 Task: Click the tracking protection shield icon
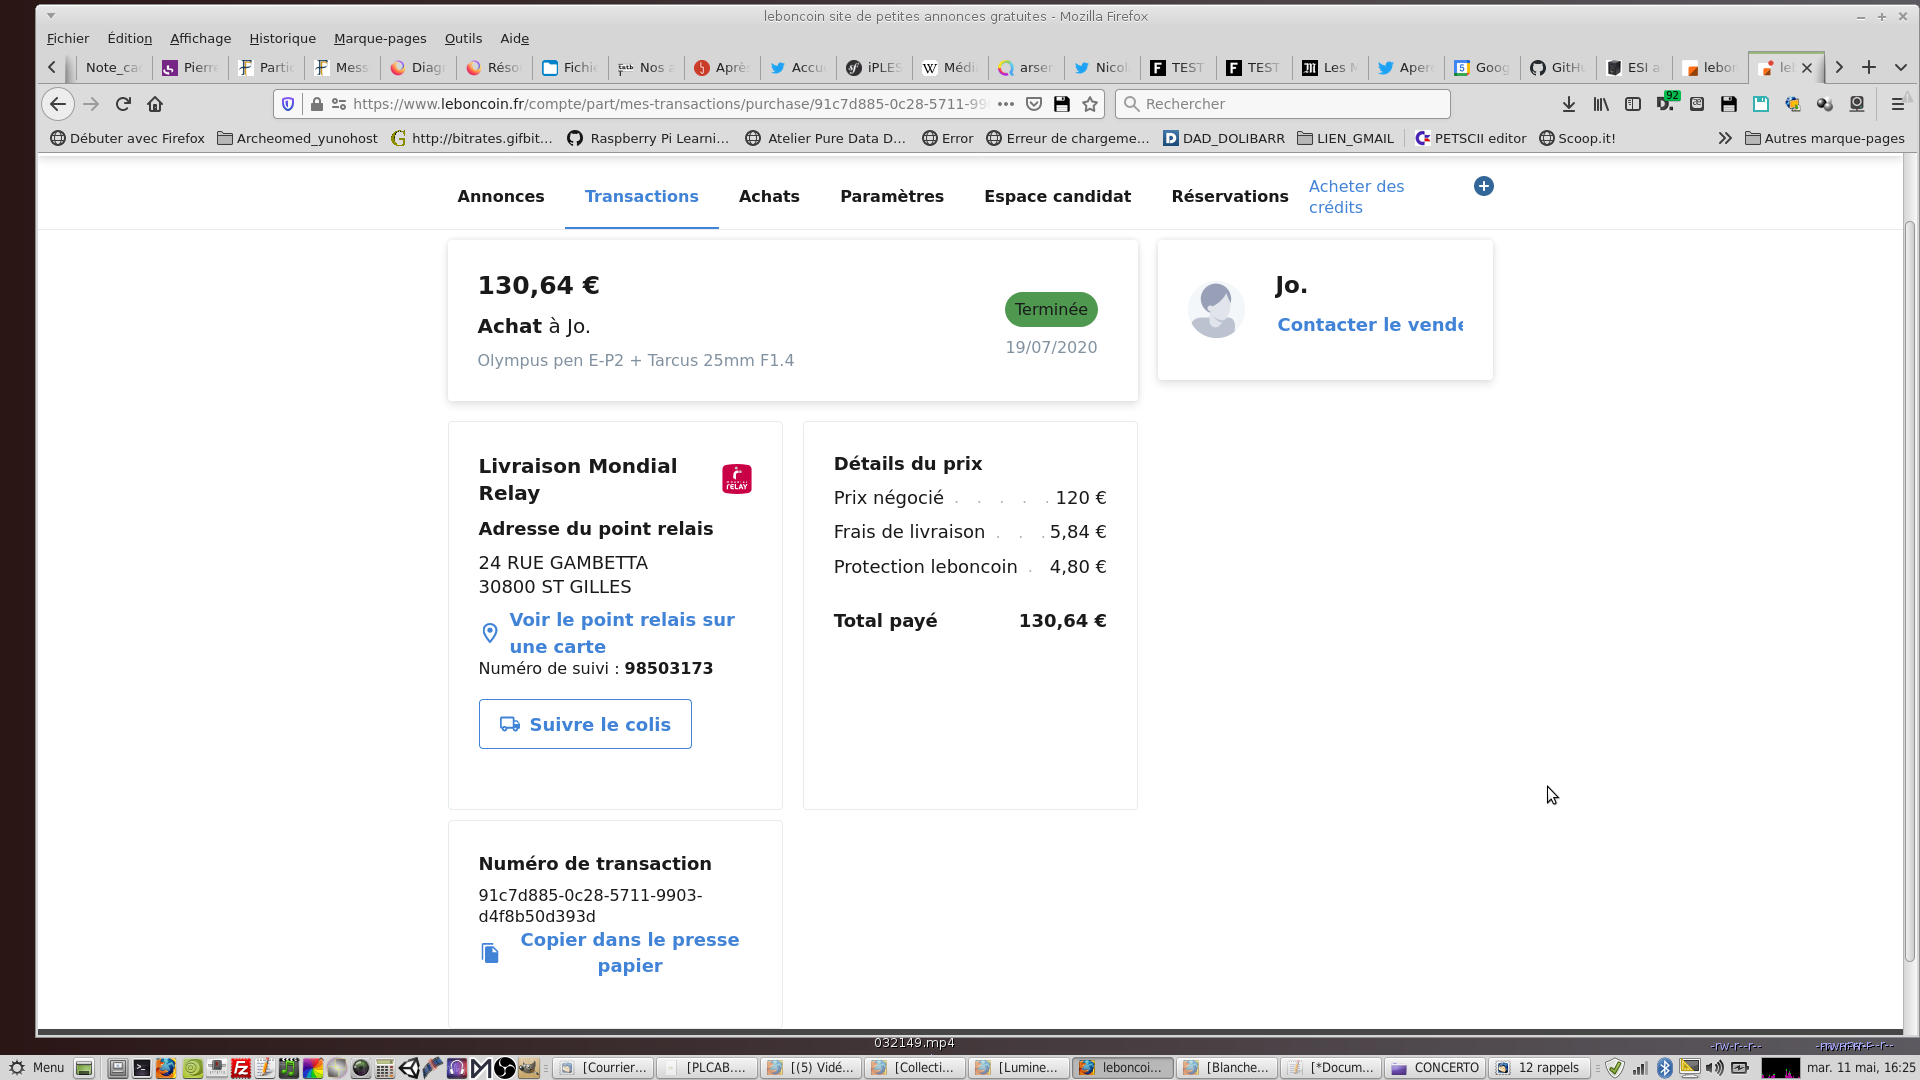(x=288, y=104)
